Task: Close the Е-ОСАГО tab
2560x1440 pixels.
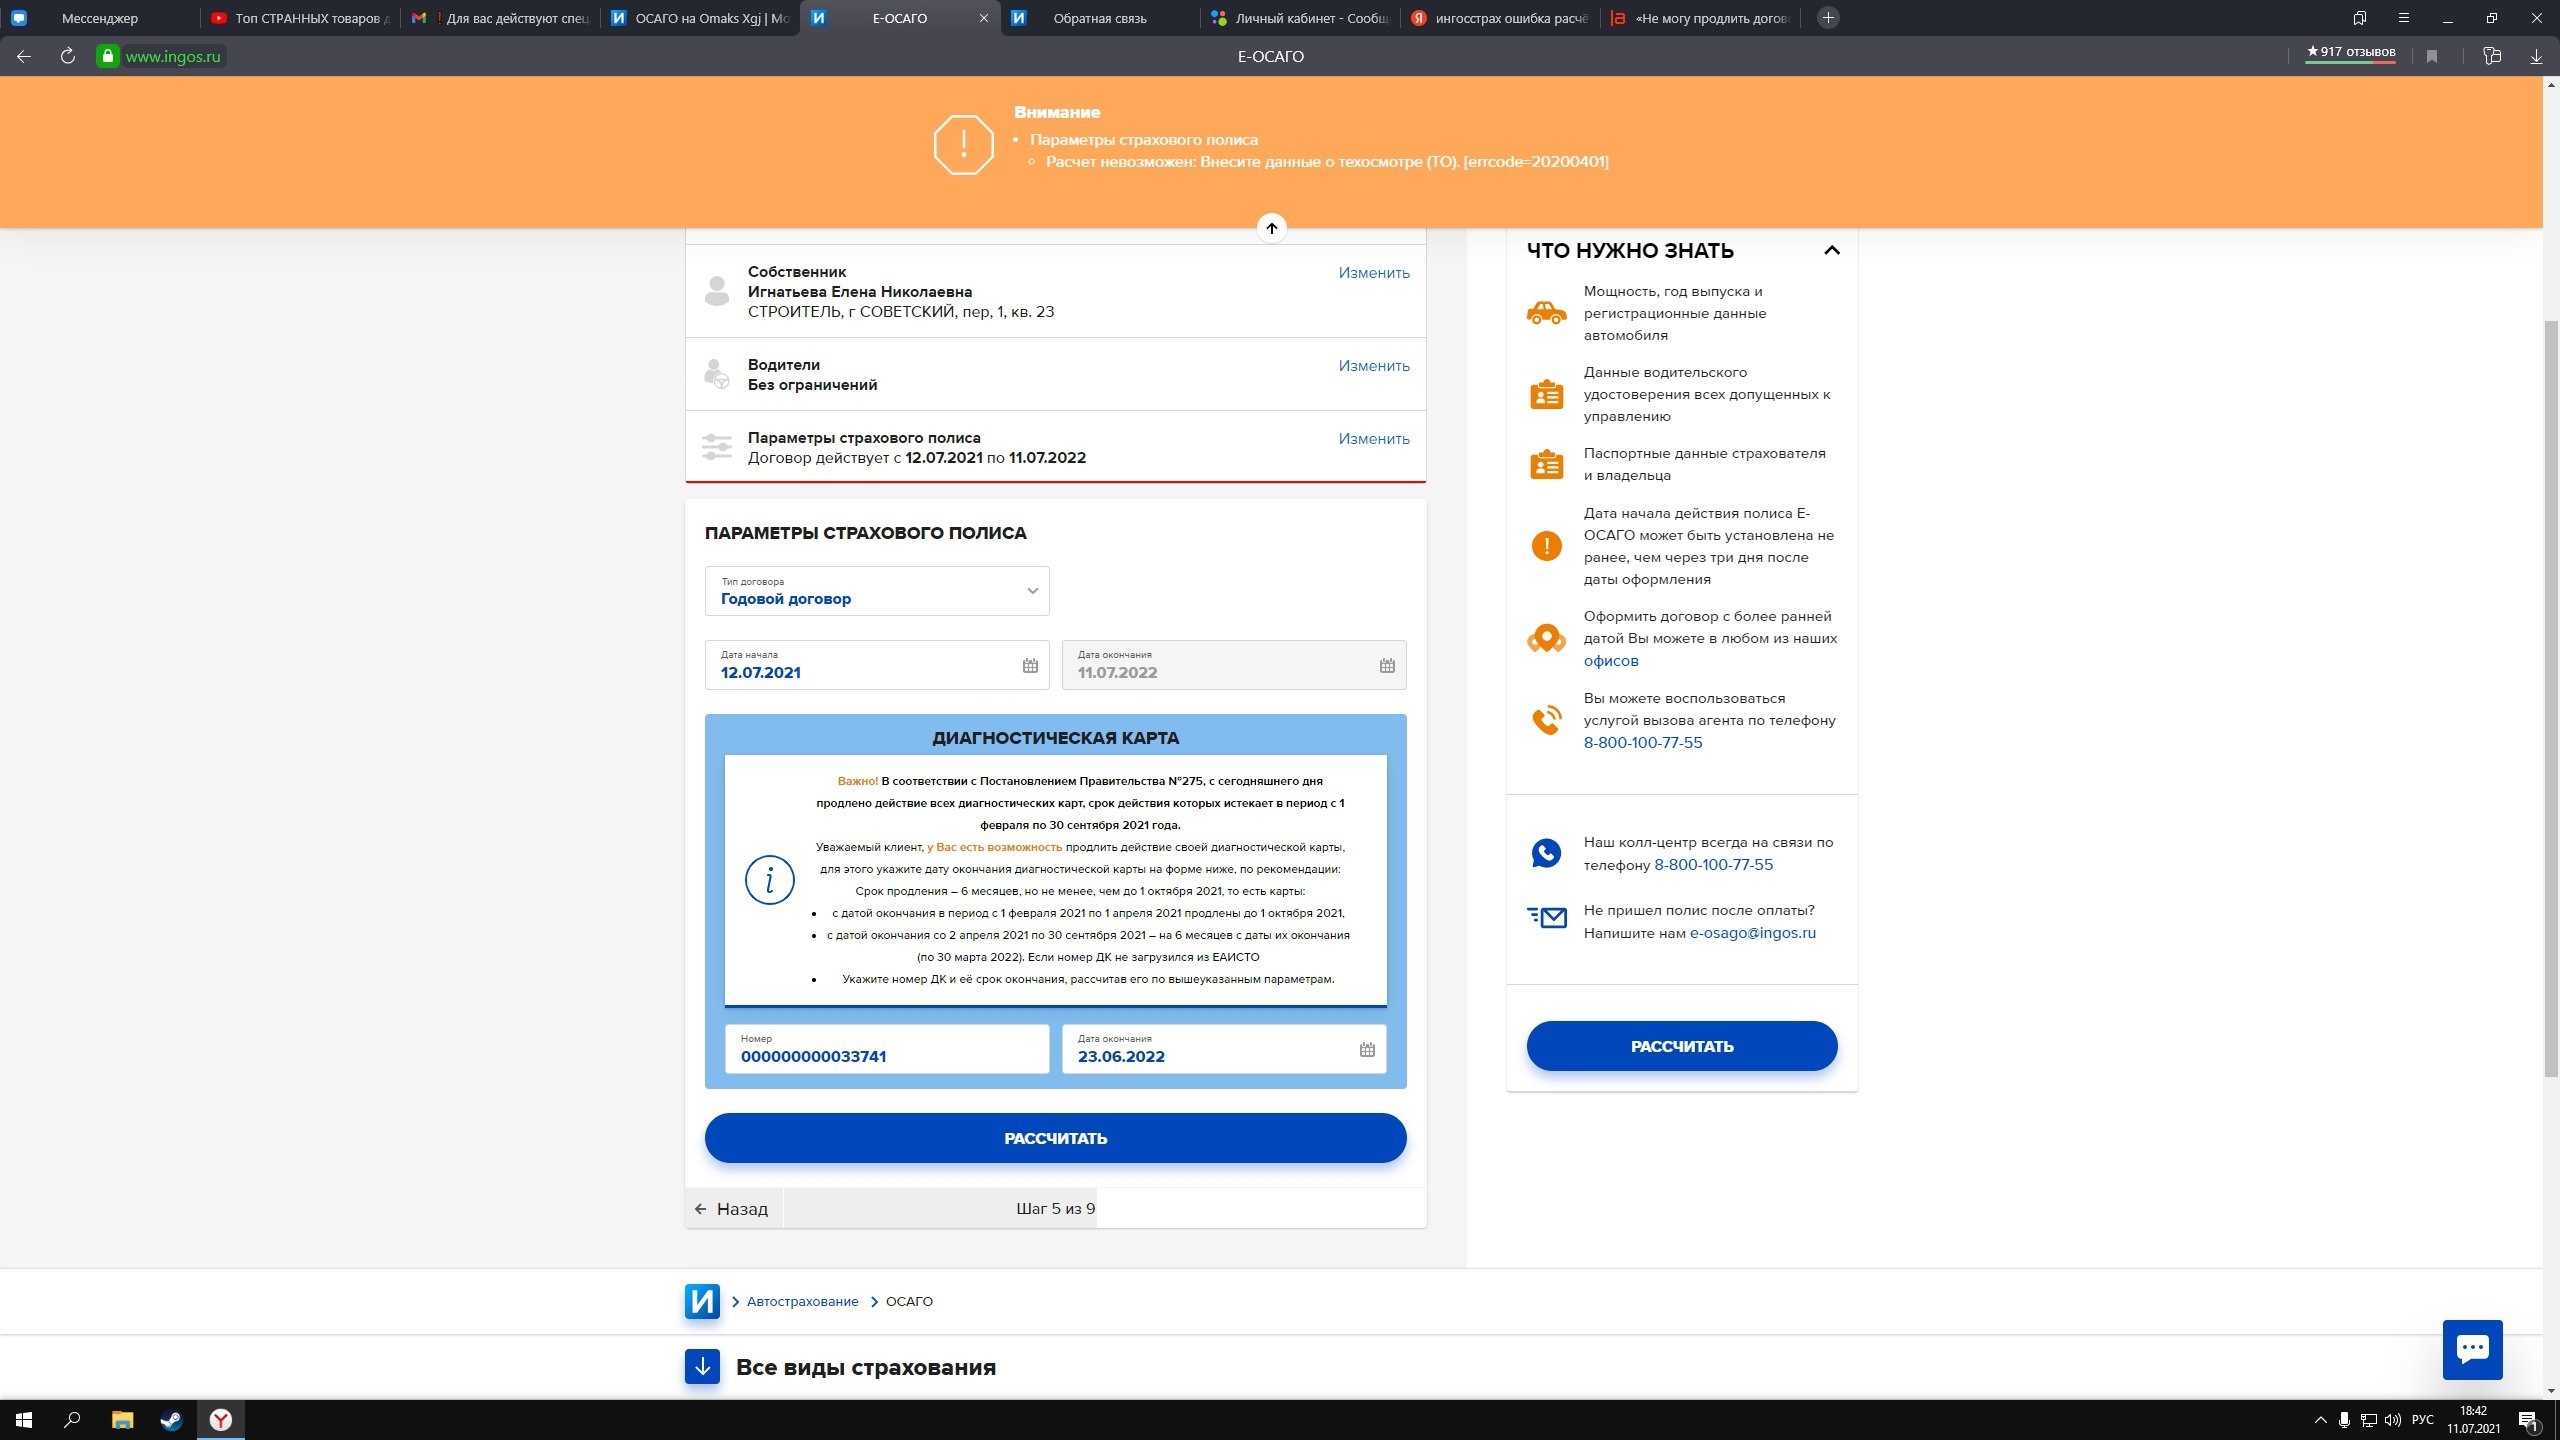Action: click(983, 18)
